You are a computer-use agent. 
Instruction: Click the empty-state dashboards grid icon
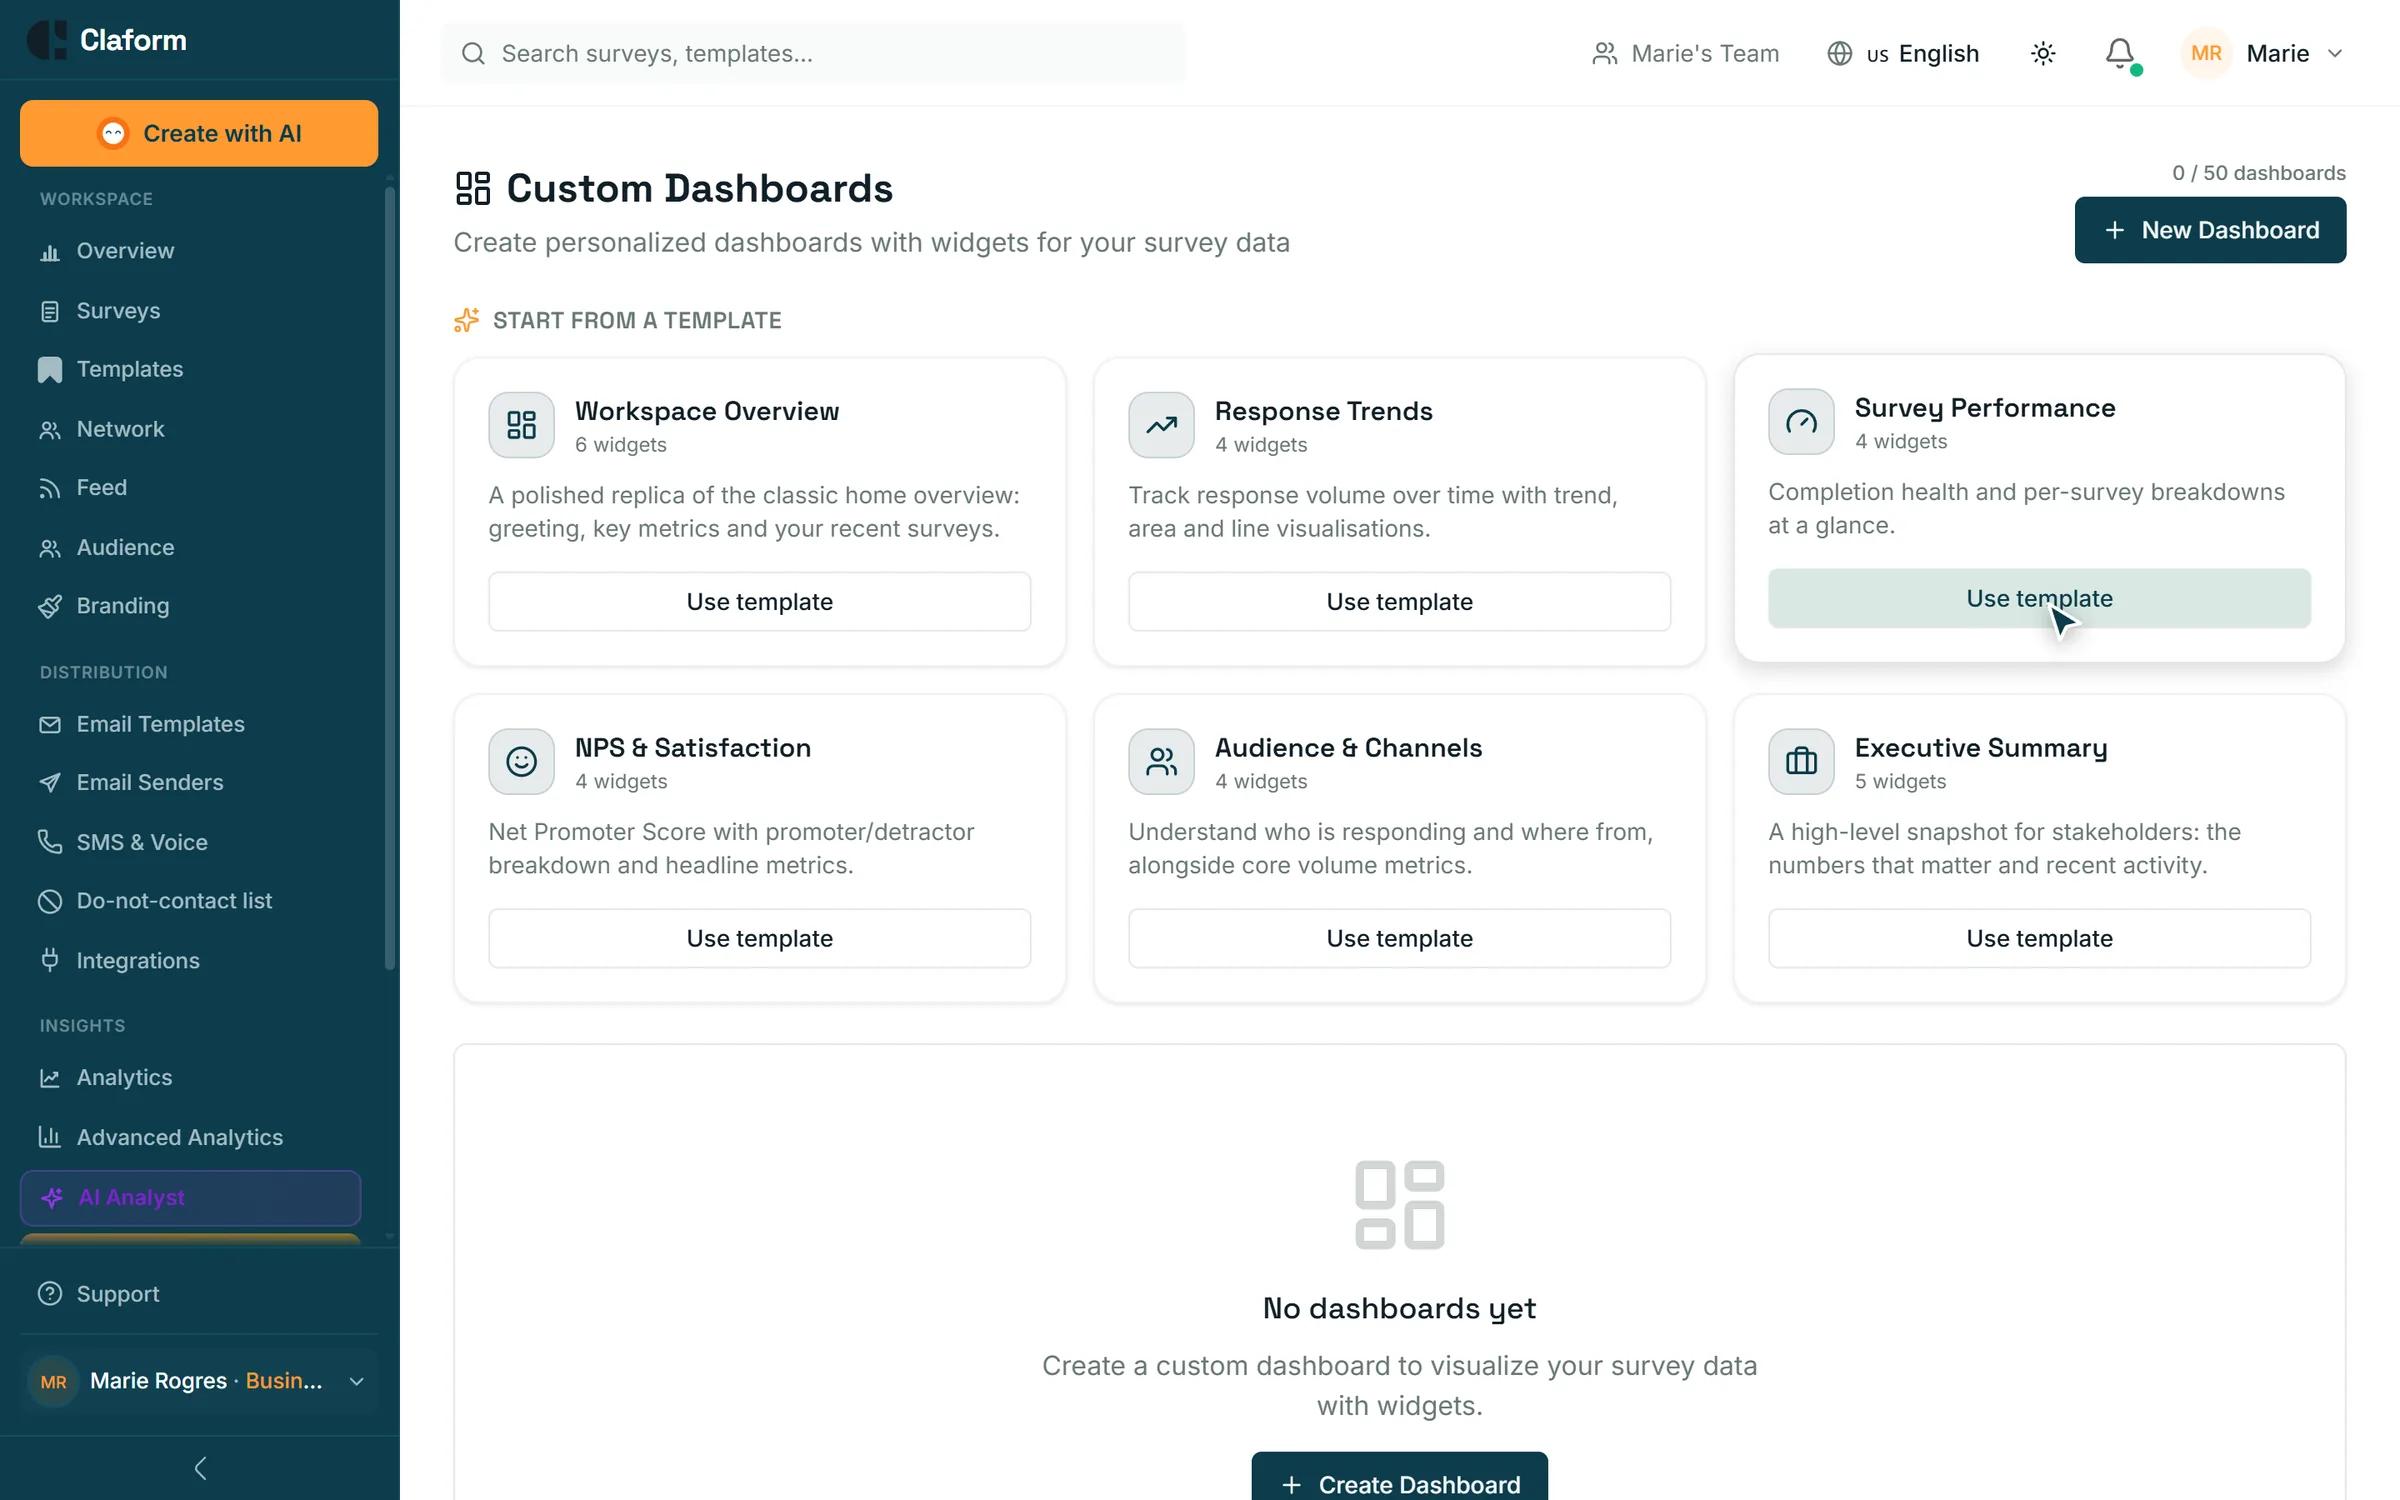(x=1399, y=1205)
